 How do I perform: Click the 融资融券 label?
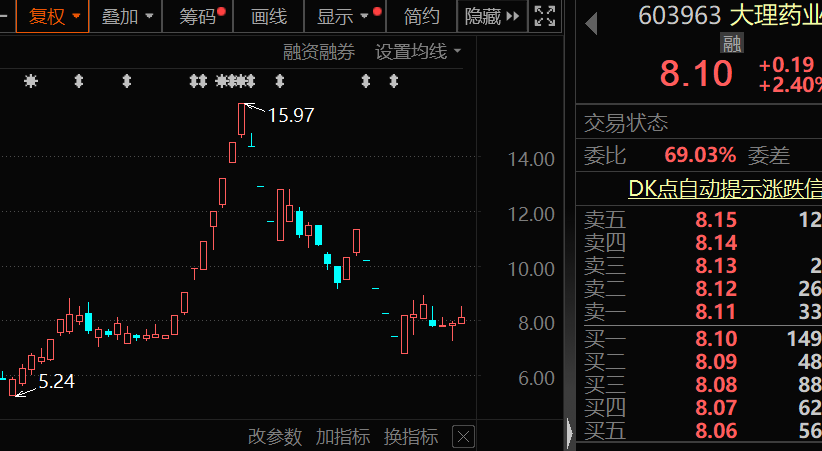coord(319,51)
